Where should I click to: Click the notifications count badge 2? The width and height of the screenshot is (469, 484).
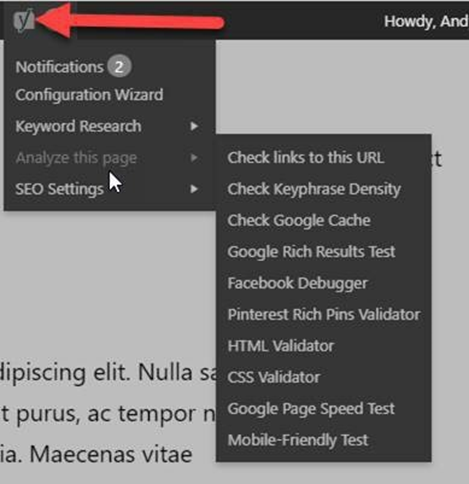119,67
